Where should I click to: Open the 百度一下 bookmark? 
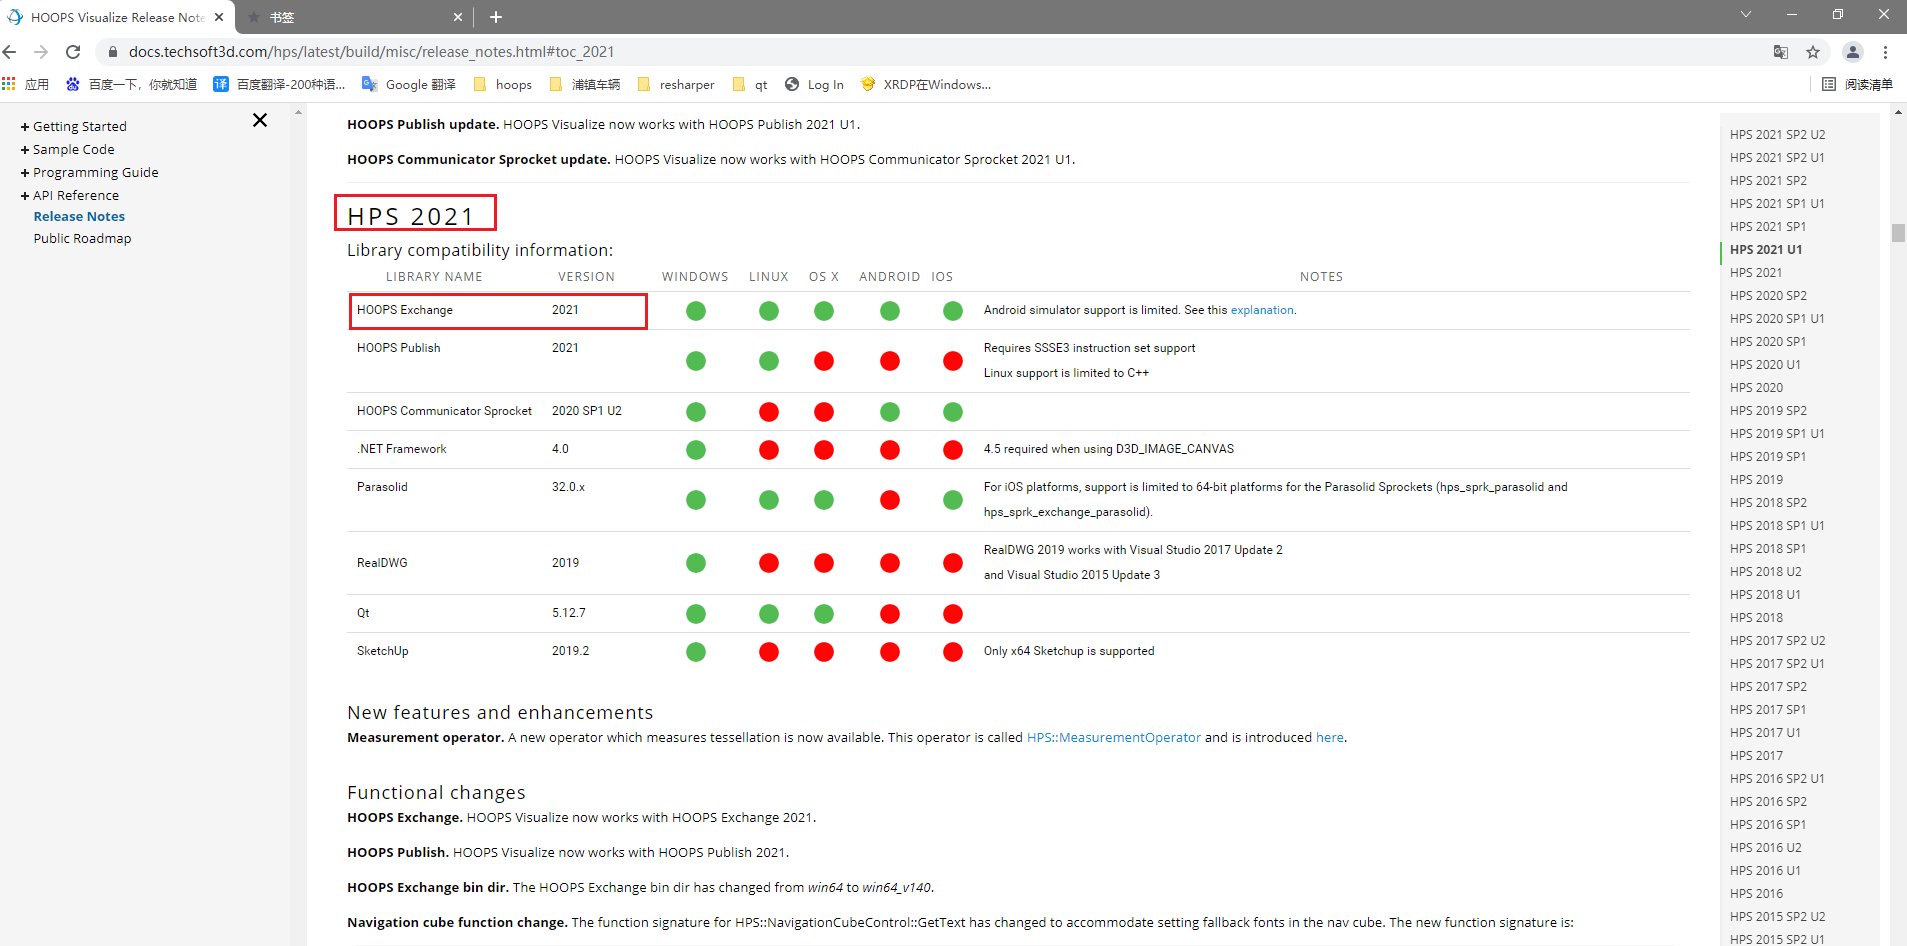click(x=132, y=84)
